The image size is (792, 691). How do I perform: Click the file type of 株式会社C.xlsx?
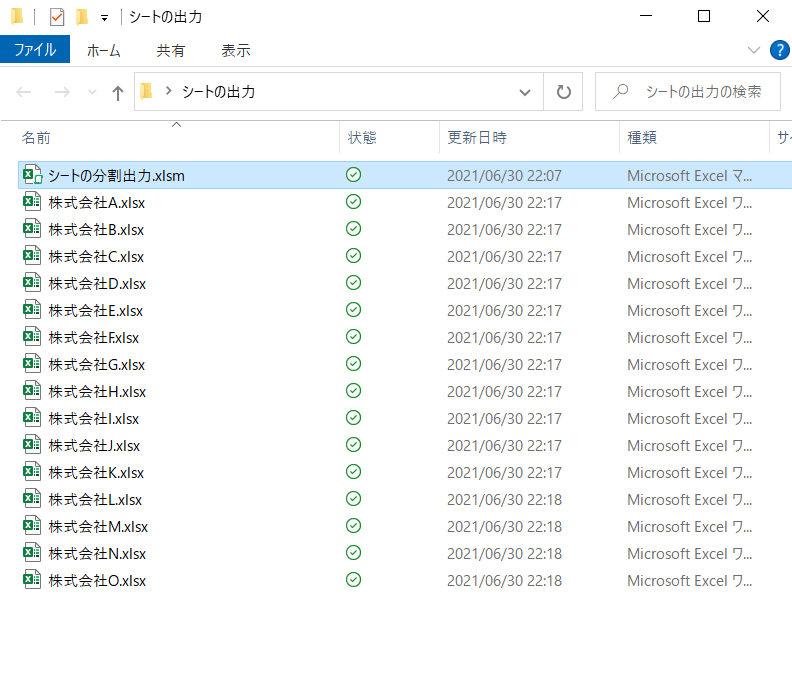tap(689, 257)
